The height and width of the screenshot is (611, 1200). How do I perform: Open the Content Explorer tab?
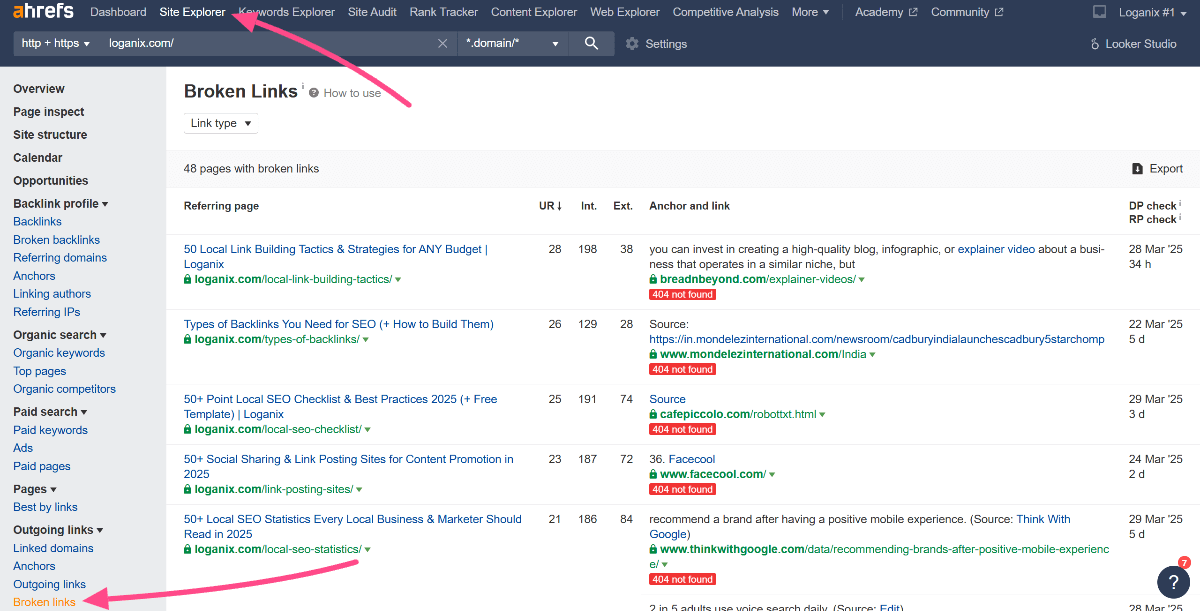[x=534, y=12]
